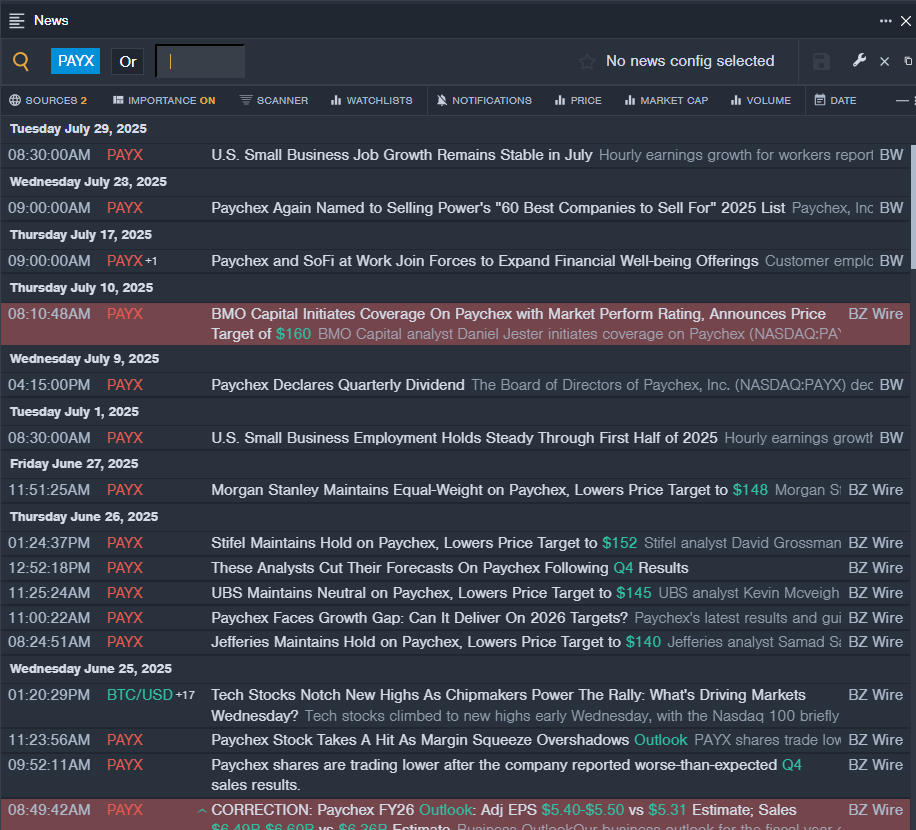This screenshot has height=830, width=916.
Task: Click the +1 symbols badge next to PAYX
Action: tap(151, 261)
